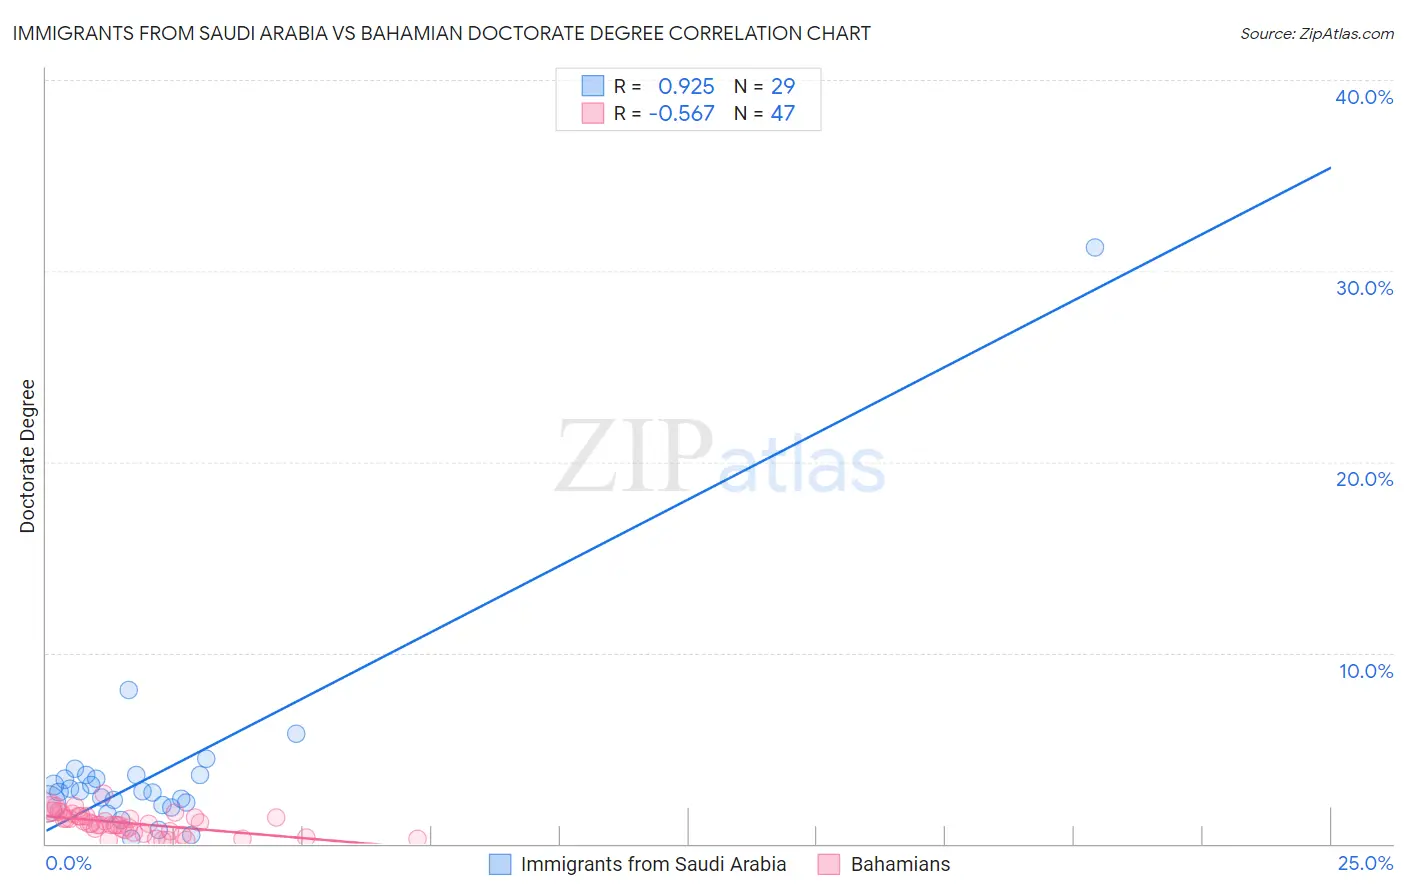
Task: Click the N = 47 statistic text
Action: click(x=764, y=113)
